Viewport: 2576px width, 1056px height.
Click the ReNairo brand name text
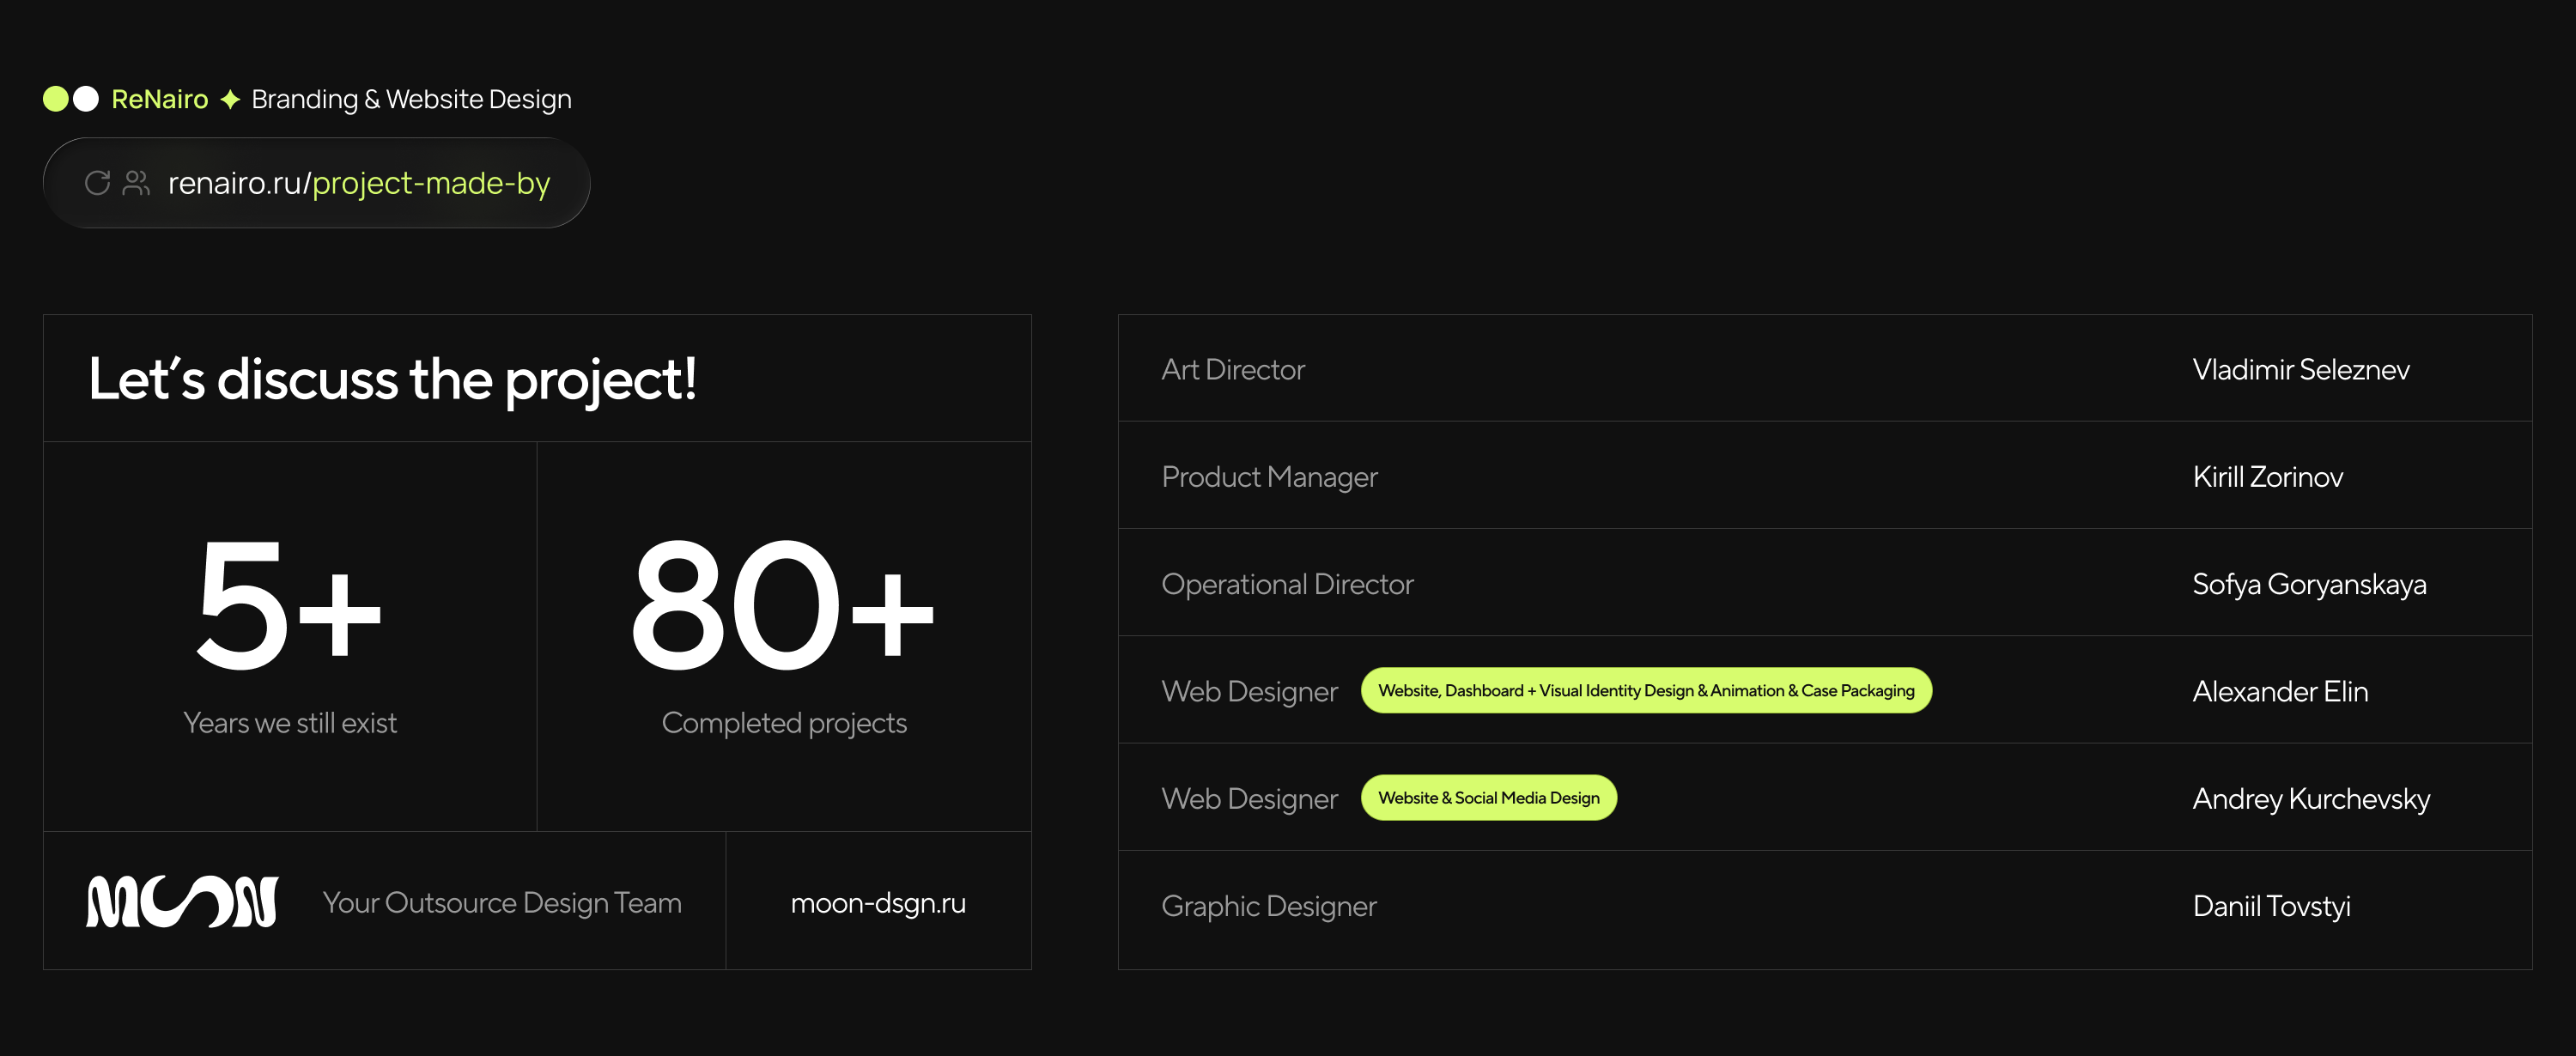[159, 99]
